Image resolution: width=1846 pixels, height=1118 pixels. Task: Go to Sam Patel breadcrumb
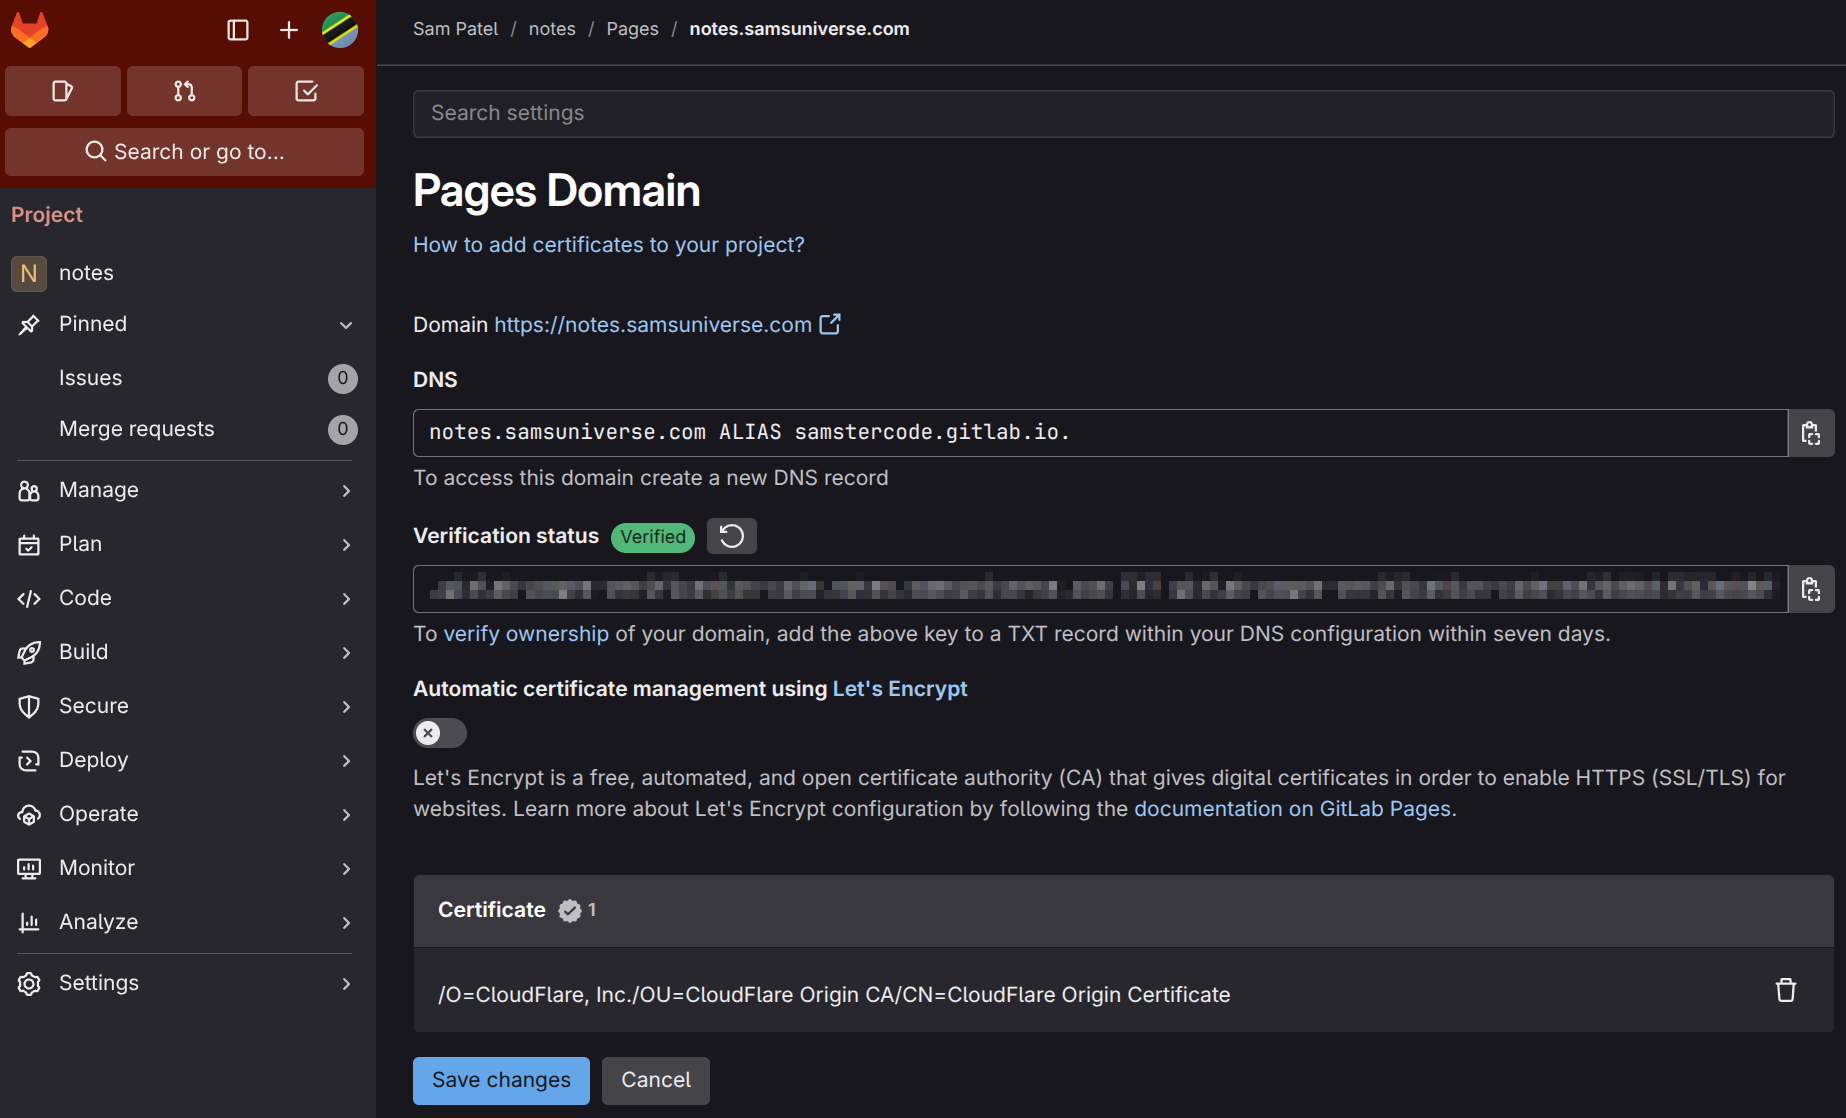pyautogui.click(x=455, y=29)
